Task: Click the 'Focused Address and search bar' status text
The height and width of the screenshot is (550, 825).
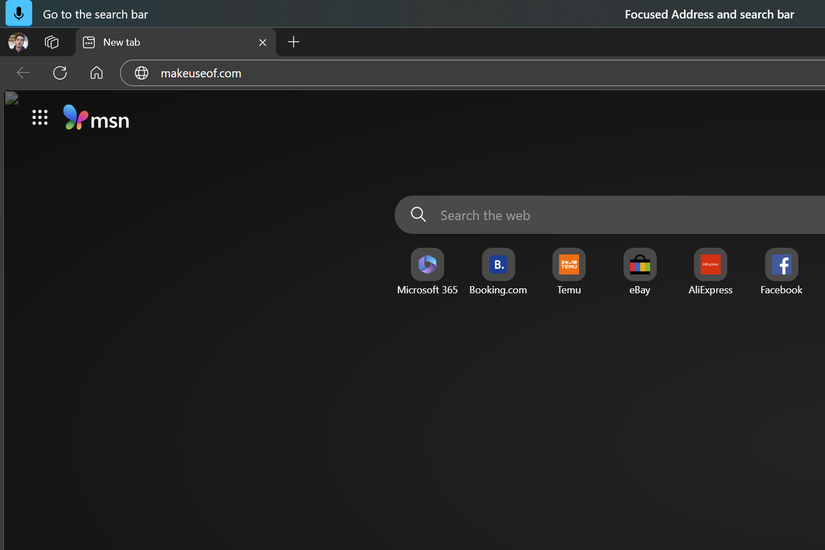Action: [x=709, y=14]
